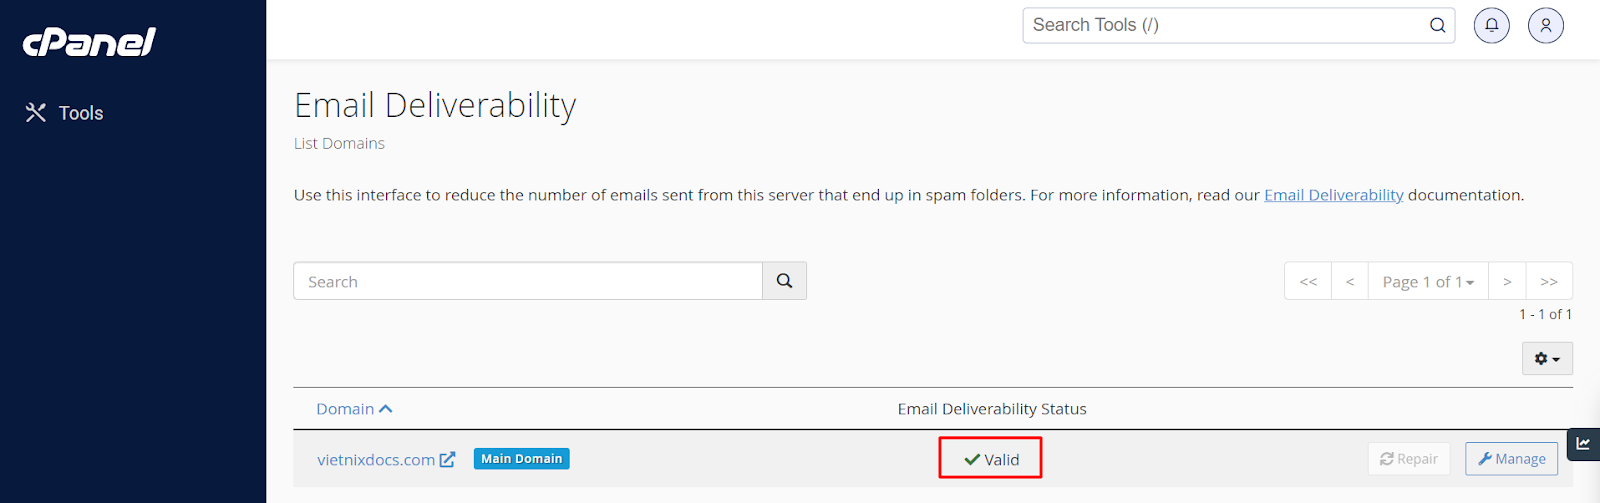Go to first page with << button
1600x503 pixels.
1308,281
